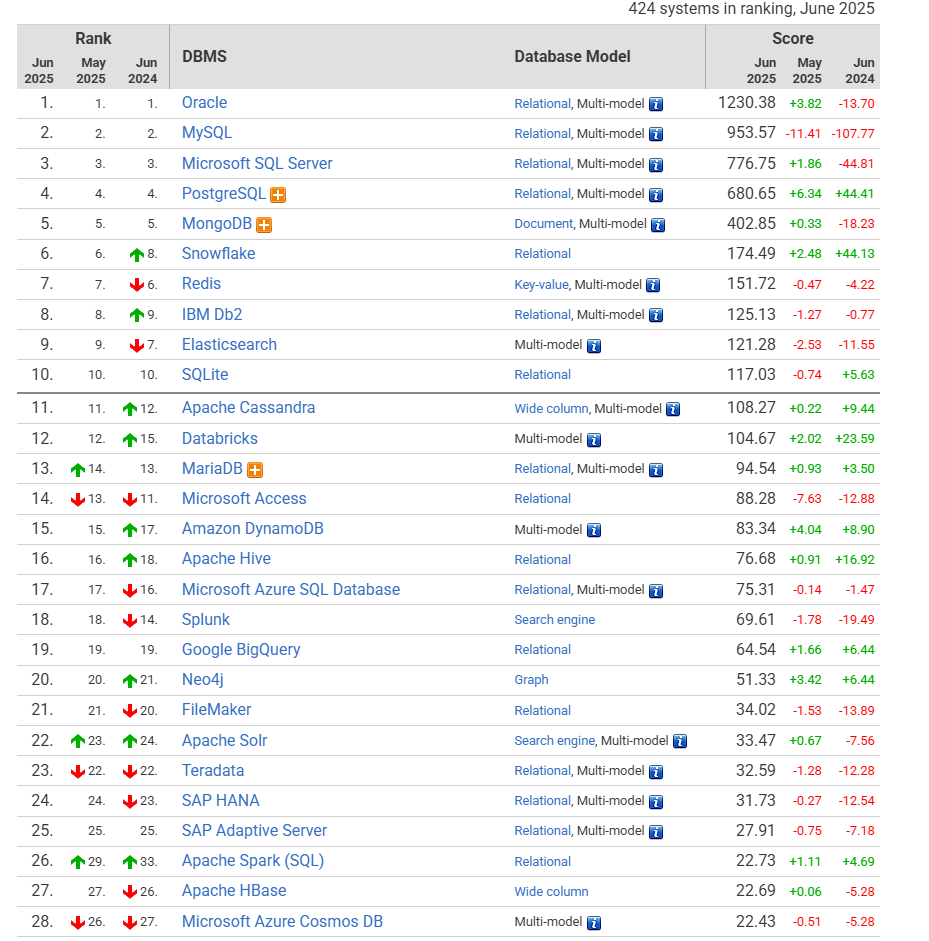Click Search engine link in Apache Solr row
The image size is (929, 941).
coord(555,741)
